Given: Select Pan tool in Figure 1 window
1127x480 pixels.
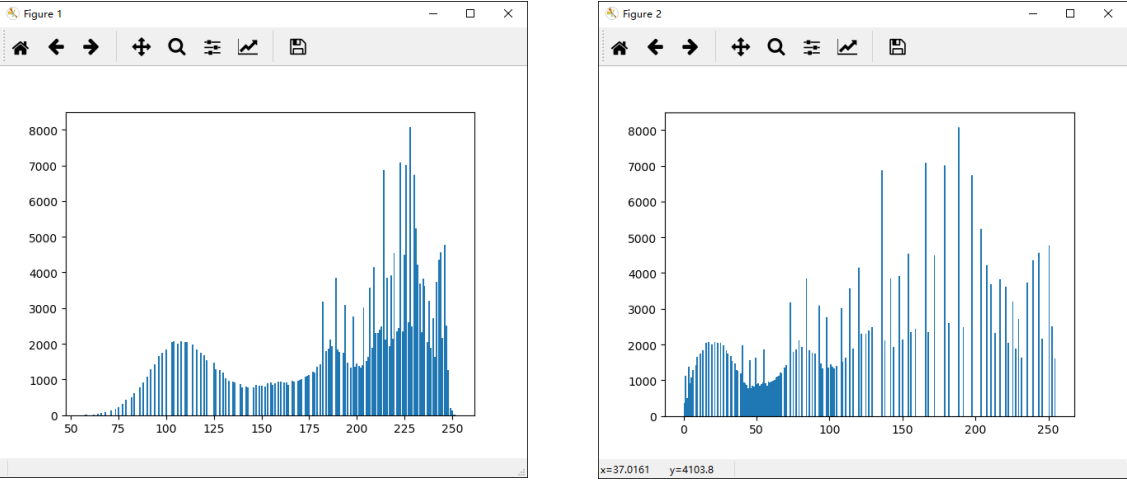Looking at the screenshot, I should [x=142, y=47].
